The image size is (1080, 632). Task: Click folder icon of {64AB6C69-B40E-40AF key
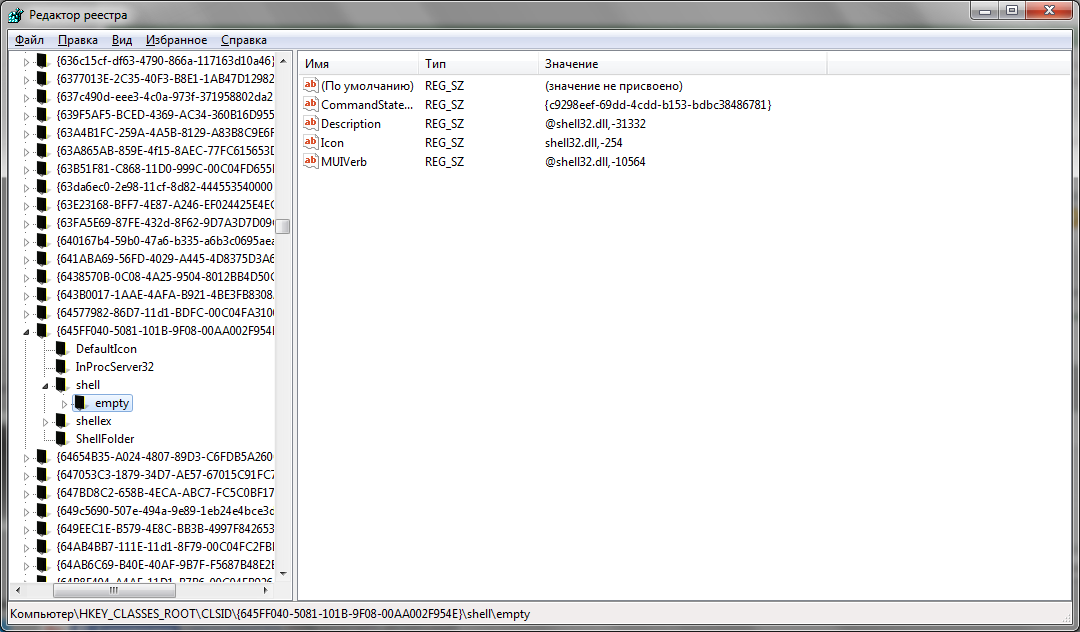coord(42,565)
